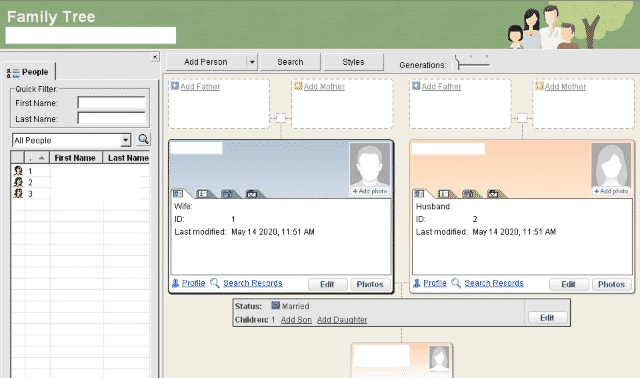
Task: Expand the All People filter dropdown
Action: 126,140
